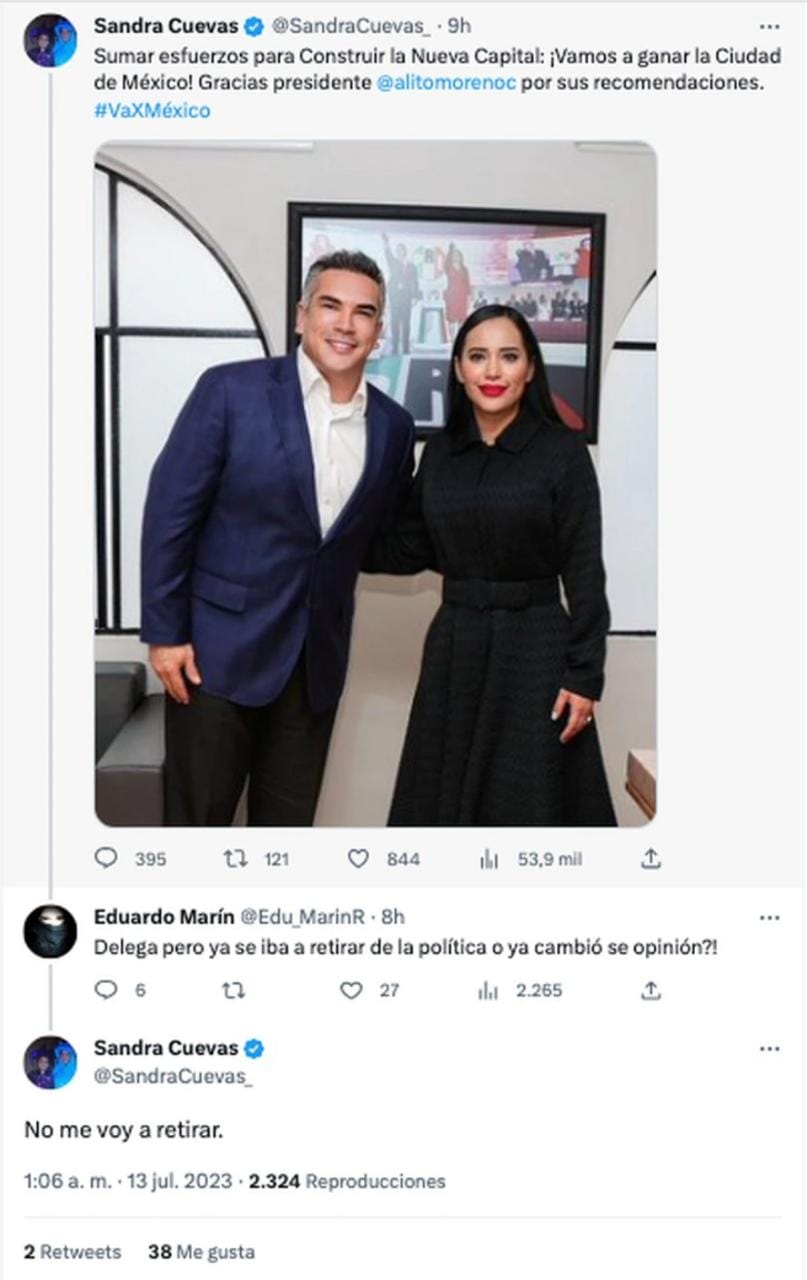Like Eduardo Marín's reply
The height and width of the screenshot is (1280, 807).
coord(350,990)
